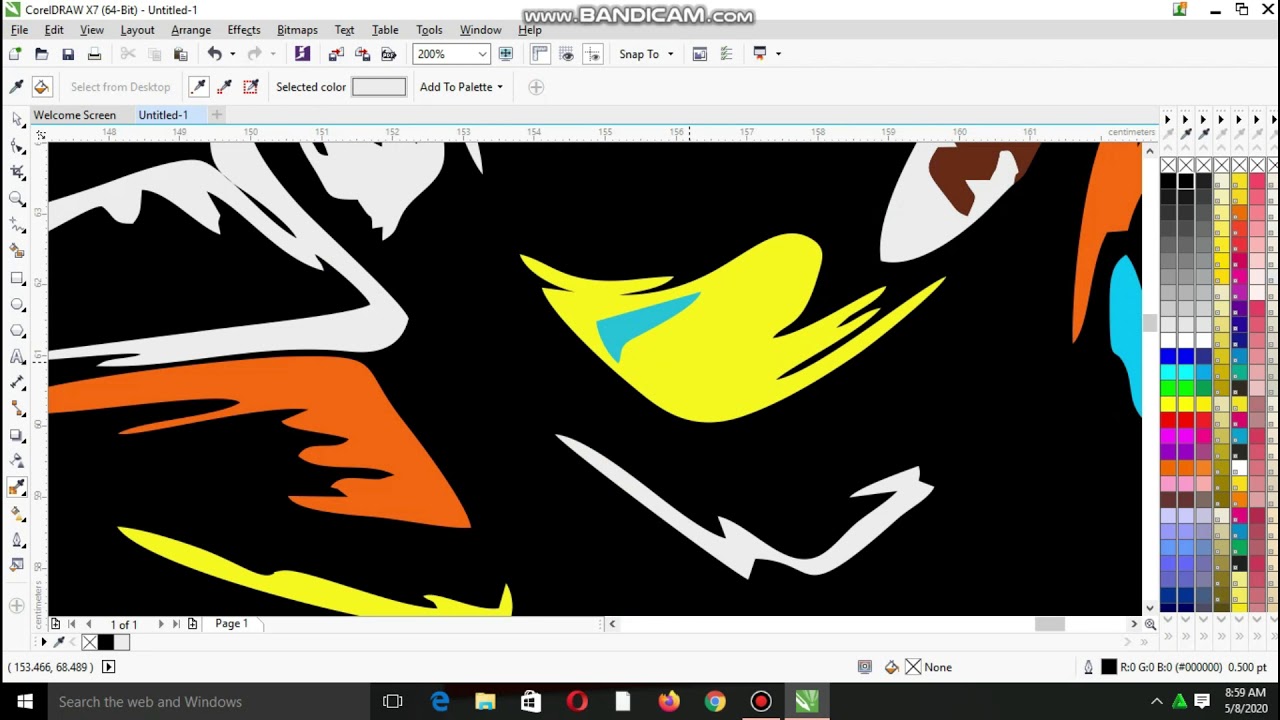This screenshot has height=720, width=1280.
Task: Open the Arrange menu
Action: pos(191,30)
